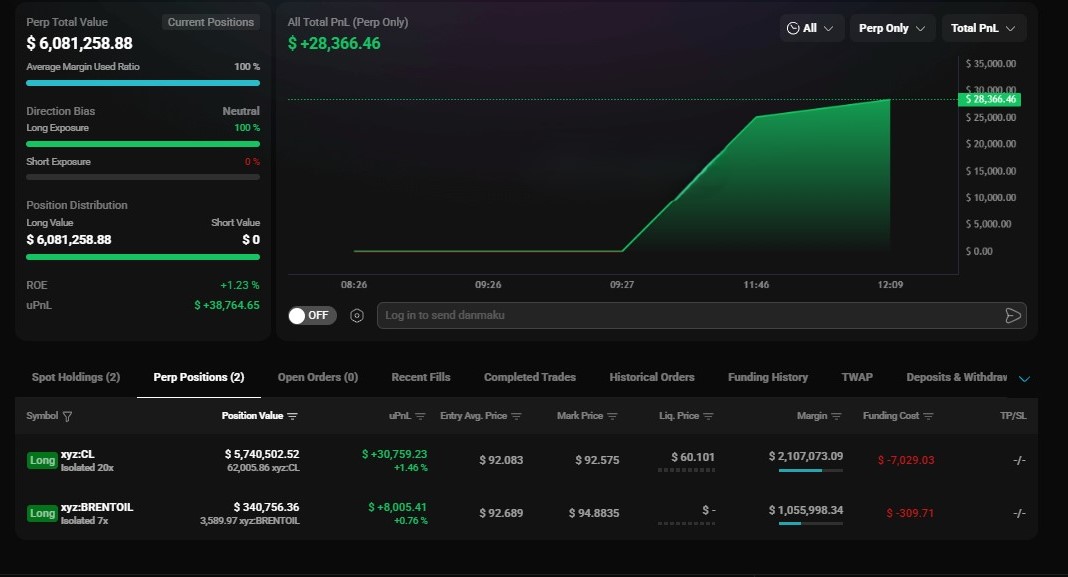This screenshot has width=1068, height=577.
Task: Click the Symbol column filter funnel icon
Action: 67,416
